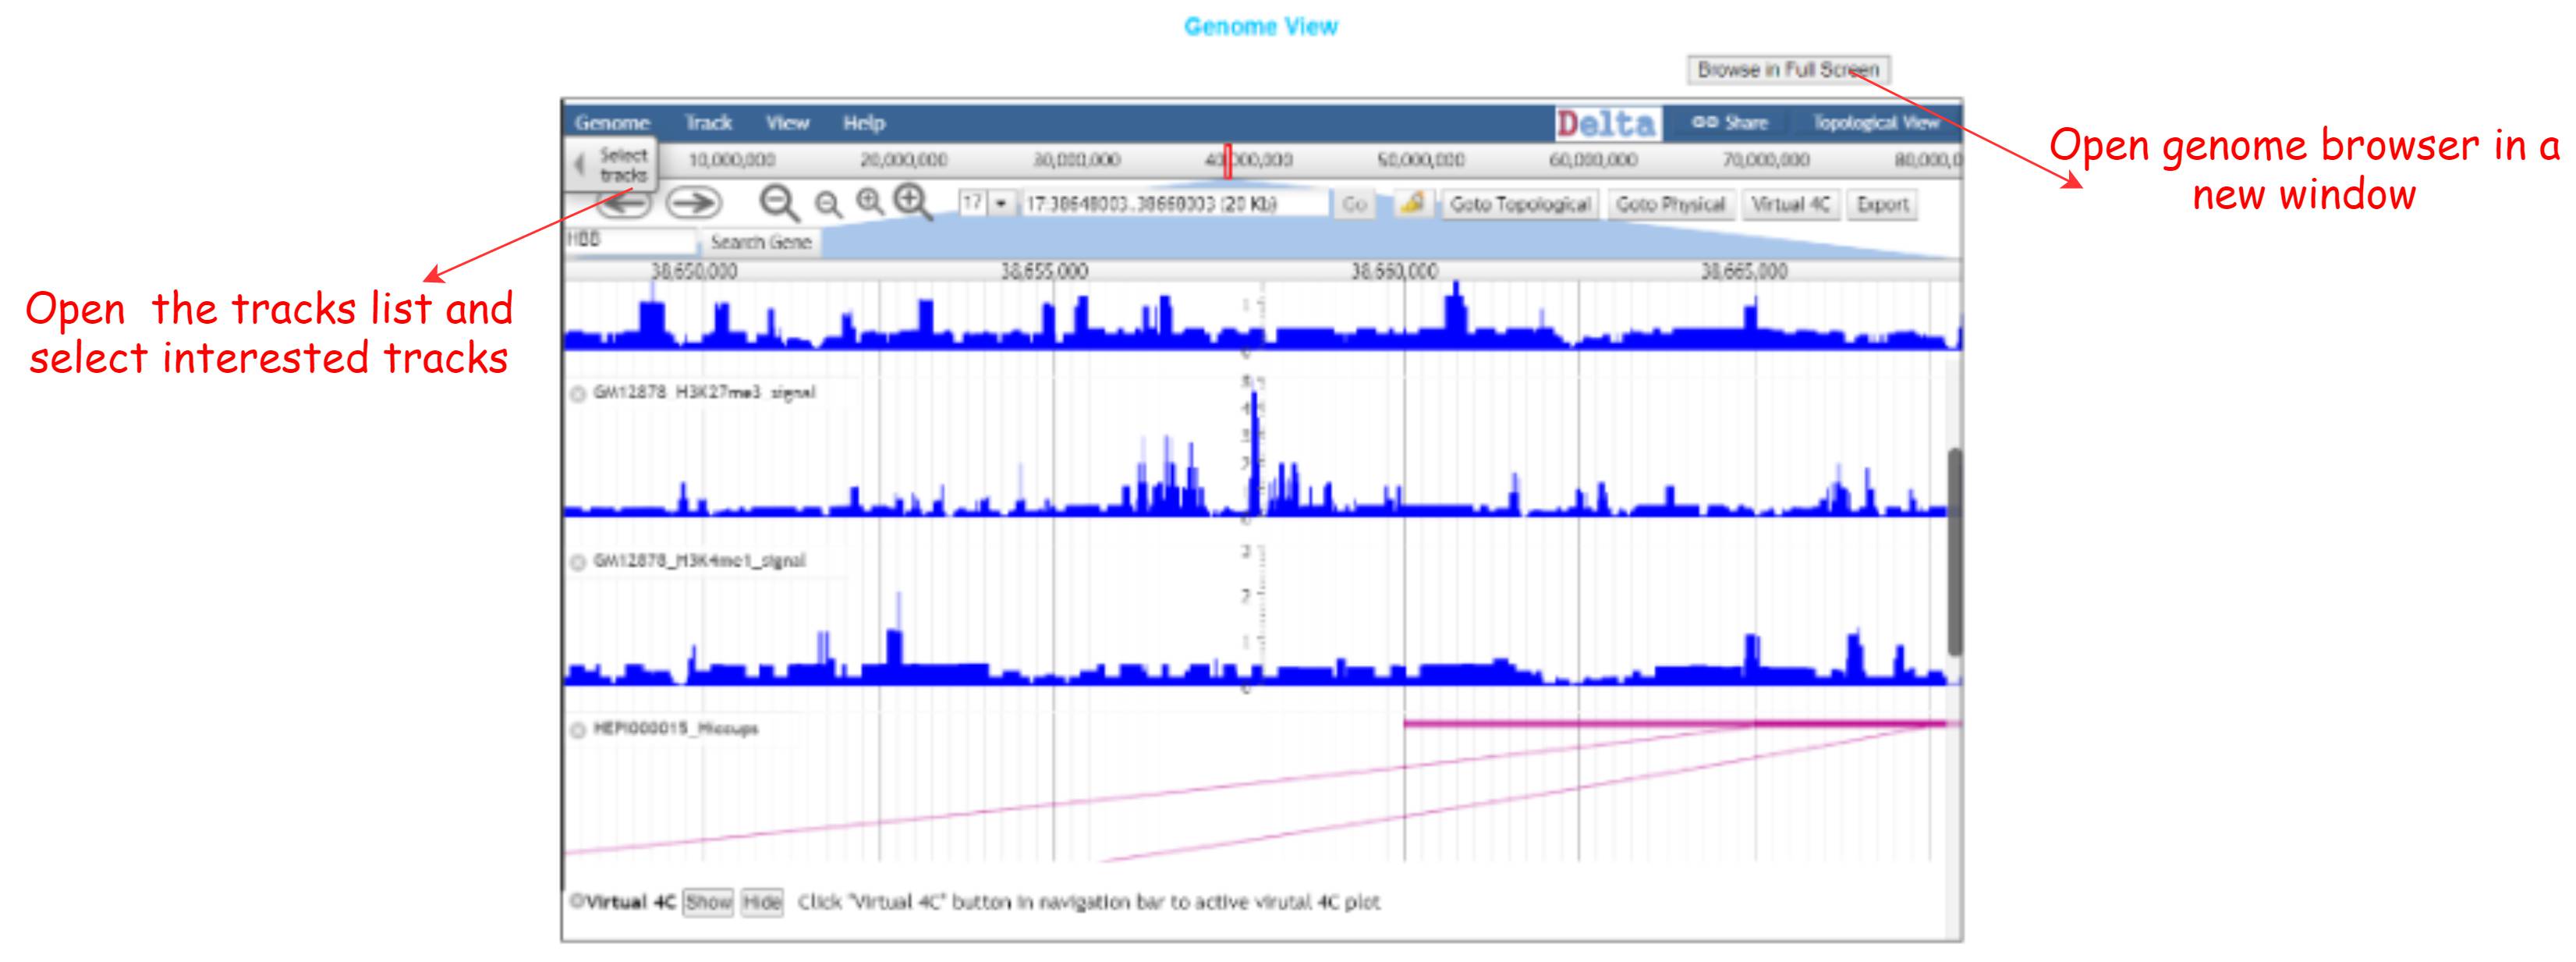Click 38,660,000 on the detail ruler
Screen dimensions: 2576x962
(x=1394, y=271)
